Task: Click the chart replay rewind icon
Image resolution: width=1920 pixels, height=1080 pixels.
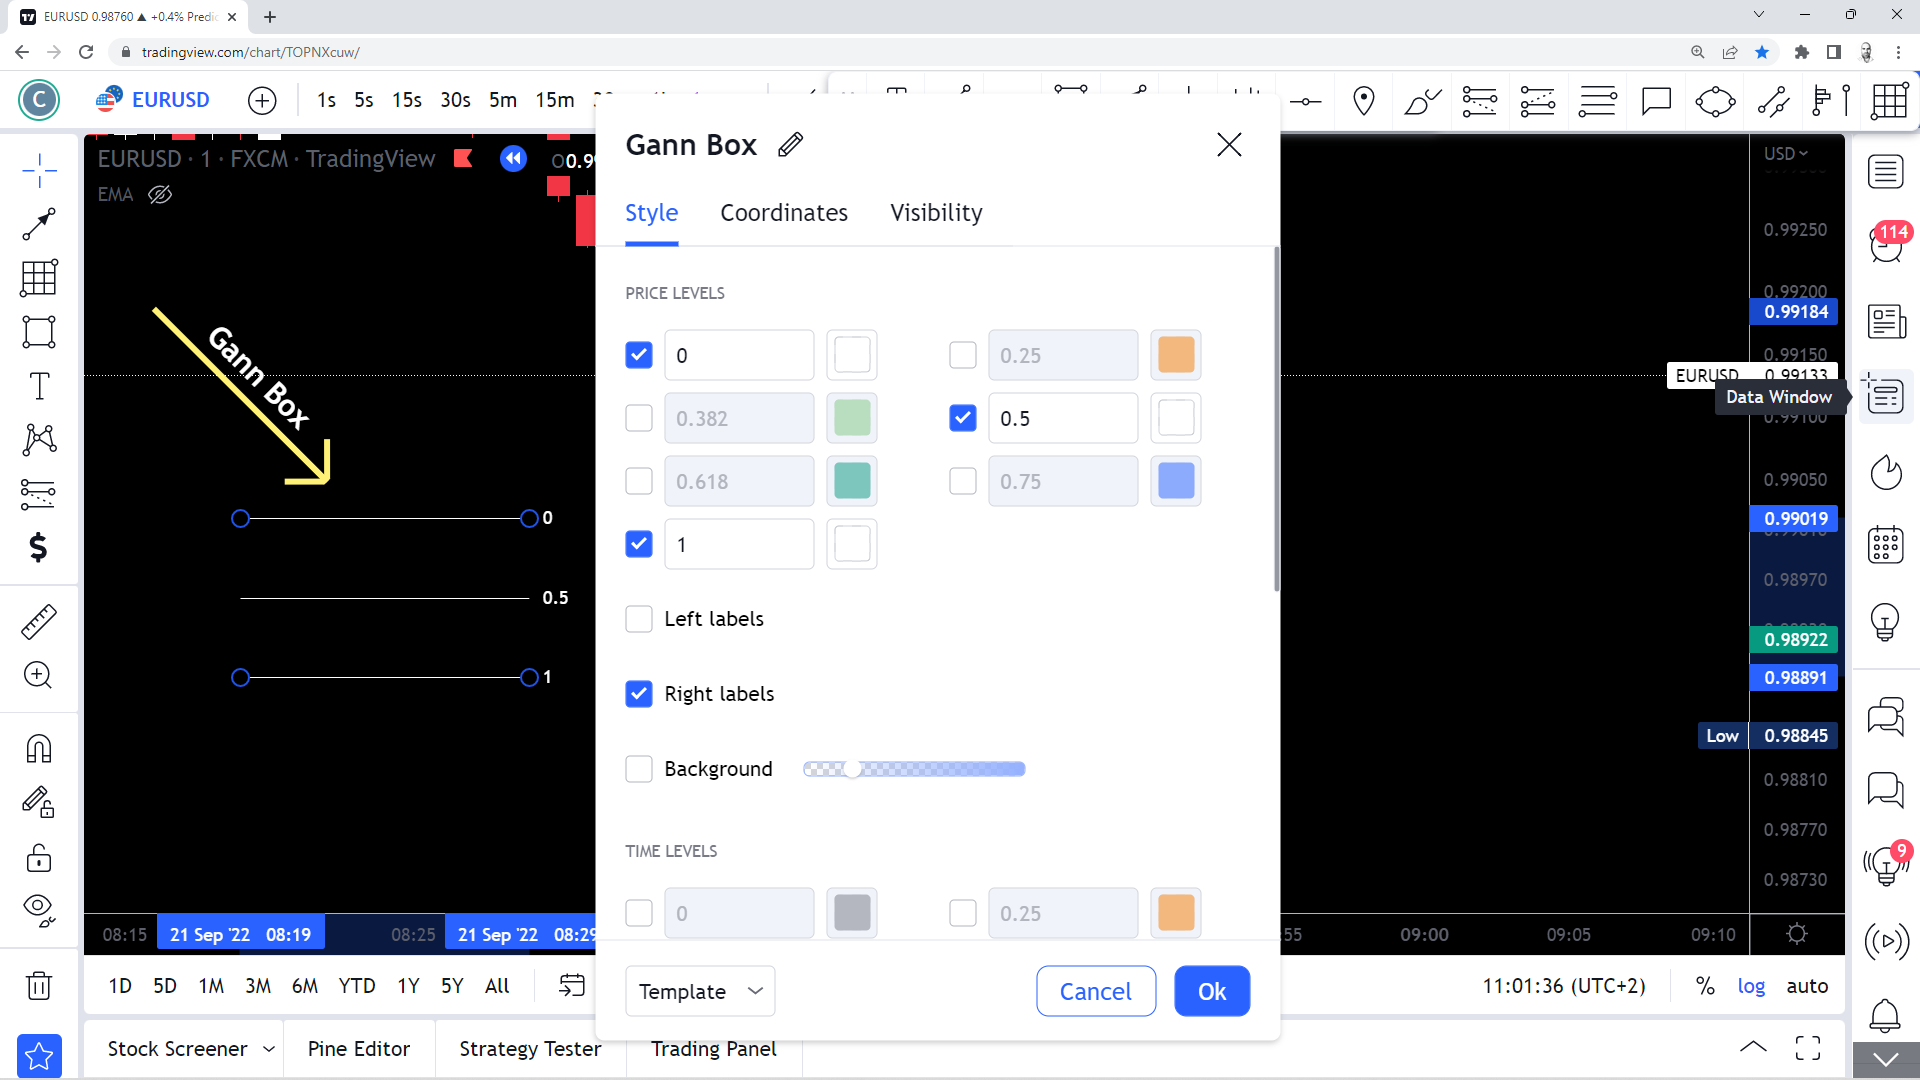Action: pos(513,158)
